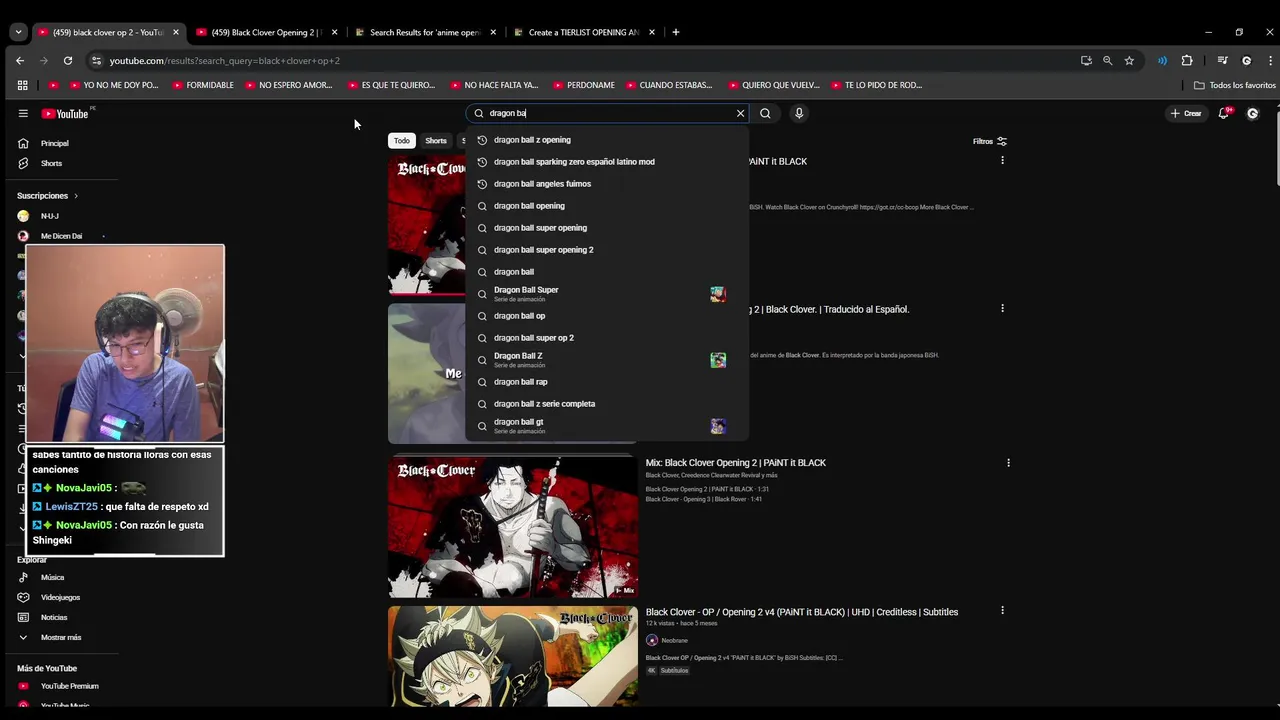This screenshot has width=1280, height=720.
Task: Select the Todo filter chip
Action: coord(401,141)
